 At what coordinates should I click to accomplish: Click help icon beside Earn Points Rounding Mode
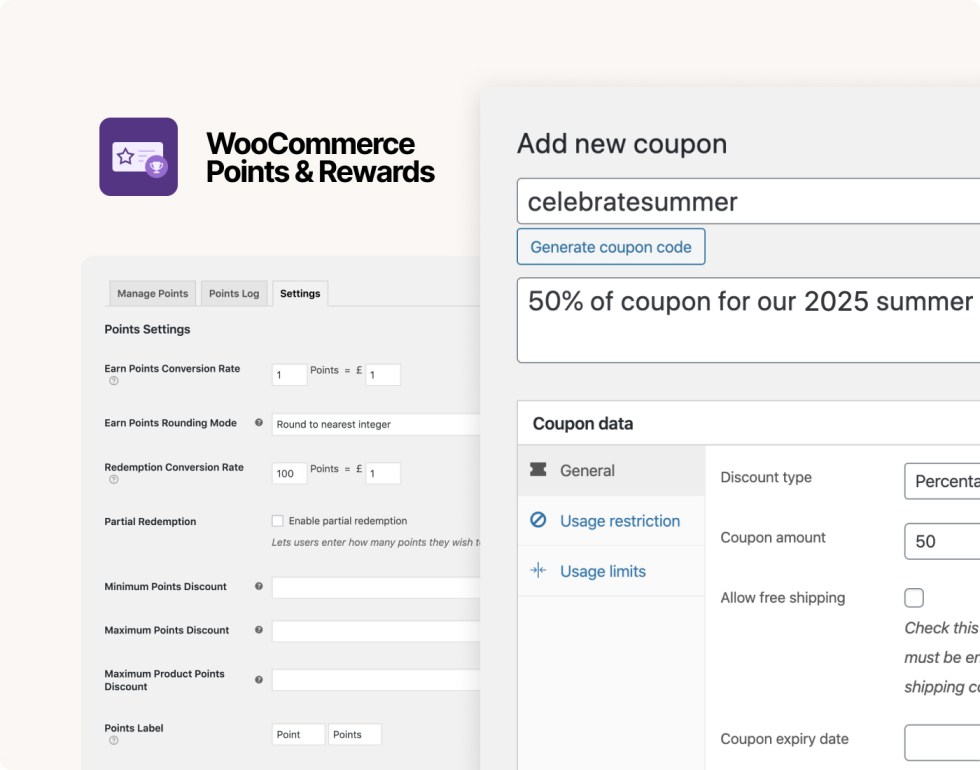259,423
